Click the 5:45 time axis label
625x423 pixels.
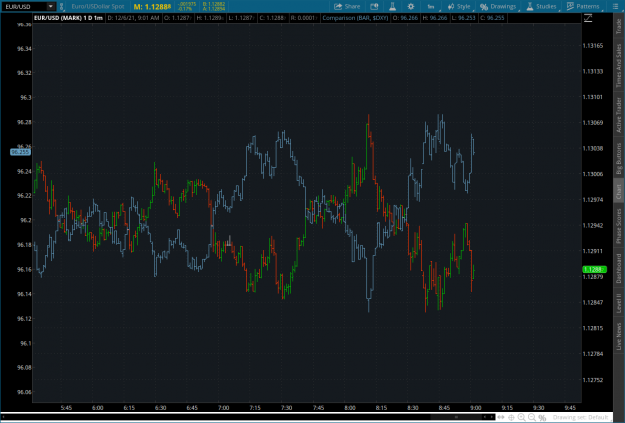click(66, 408)
